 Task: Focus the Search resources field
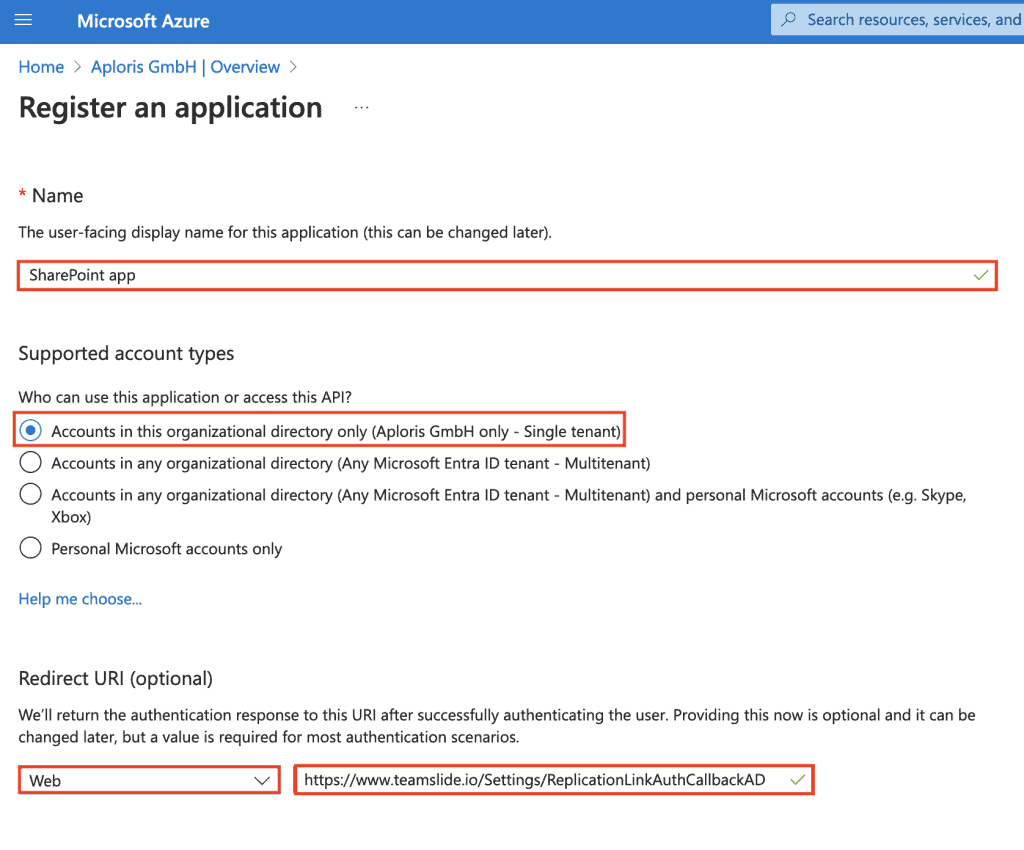point(897,20)
